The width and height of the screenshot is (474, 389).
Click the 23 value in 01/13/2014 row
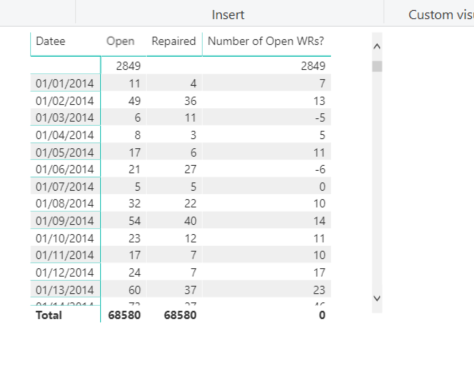pyautogui.click(x=319, y=290)
